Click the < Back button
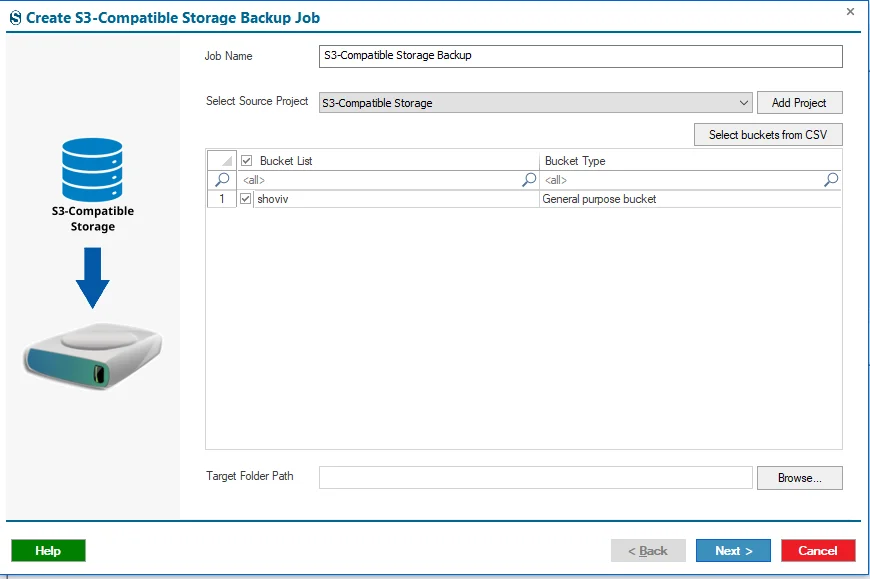Image resolution: width=870 pixels, height=579 pixels. (x=648, y=551)
